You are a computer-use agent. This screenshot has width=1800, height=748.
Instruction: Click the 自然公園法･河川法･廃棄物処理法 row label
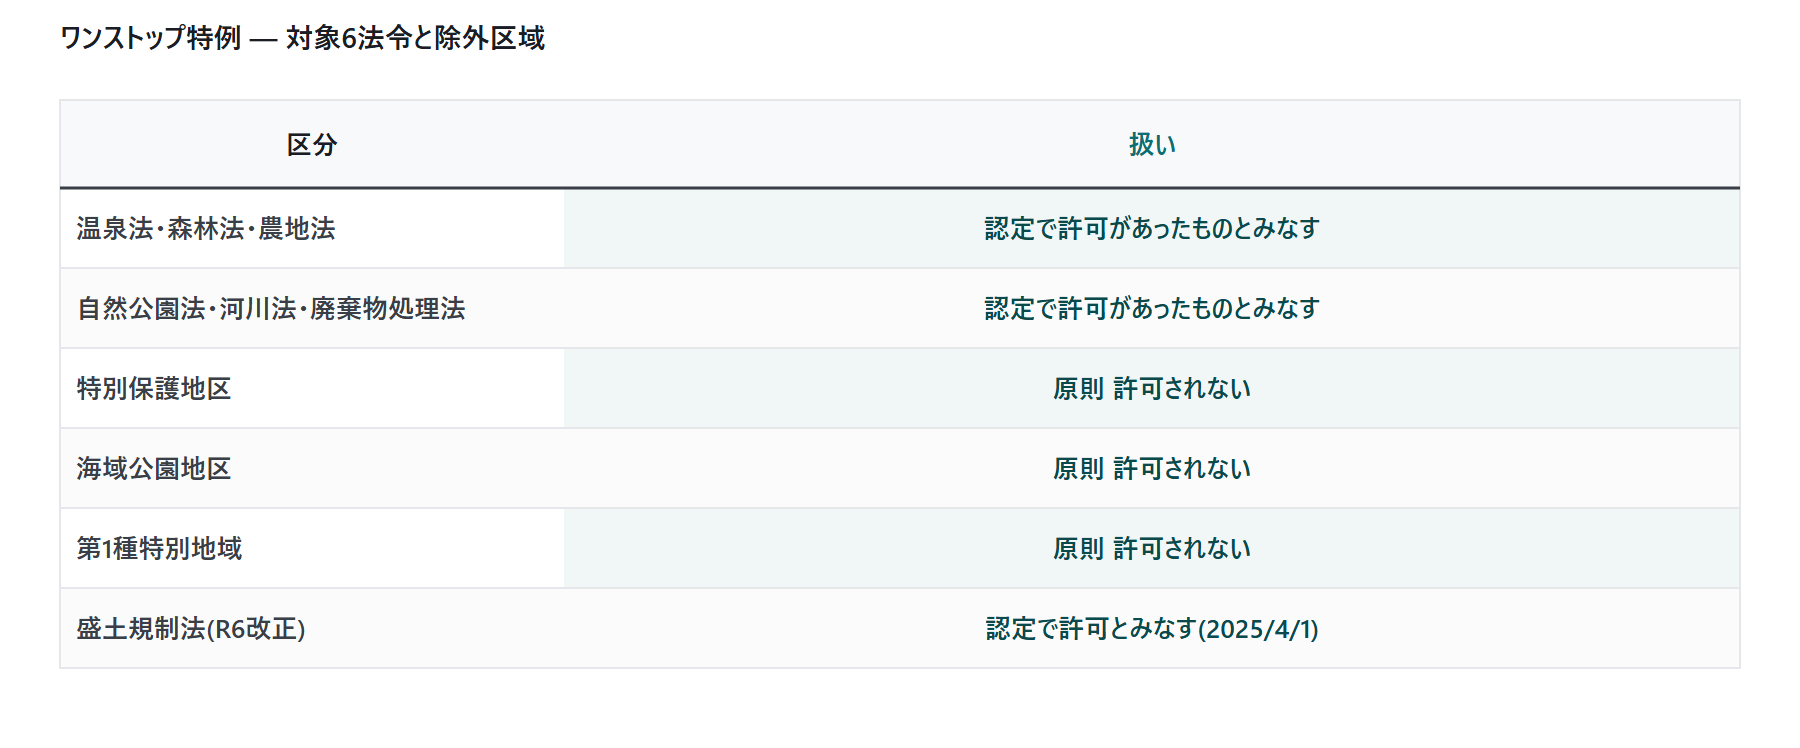(x=271, y=308)
